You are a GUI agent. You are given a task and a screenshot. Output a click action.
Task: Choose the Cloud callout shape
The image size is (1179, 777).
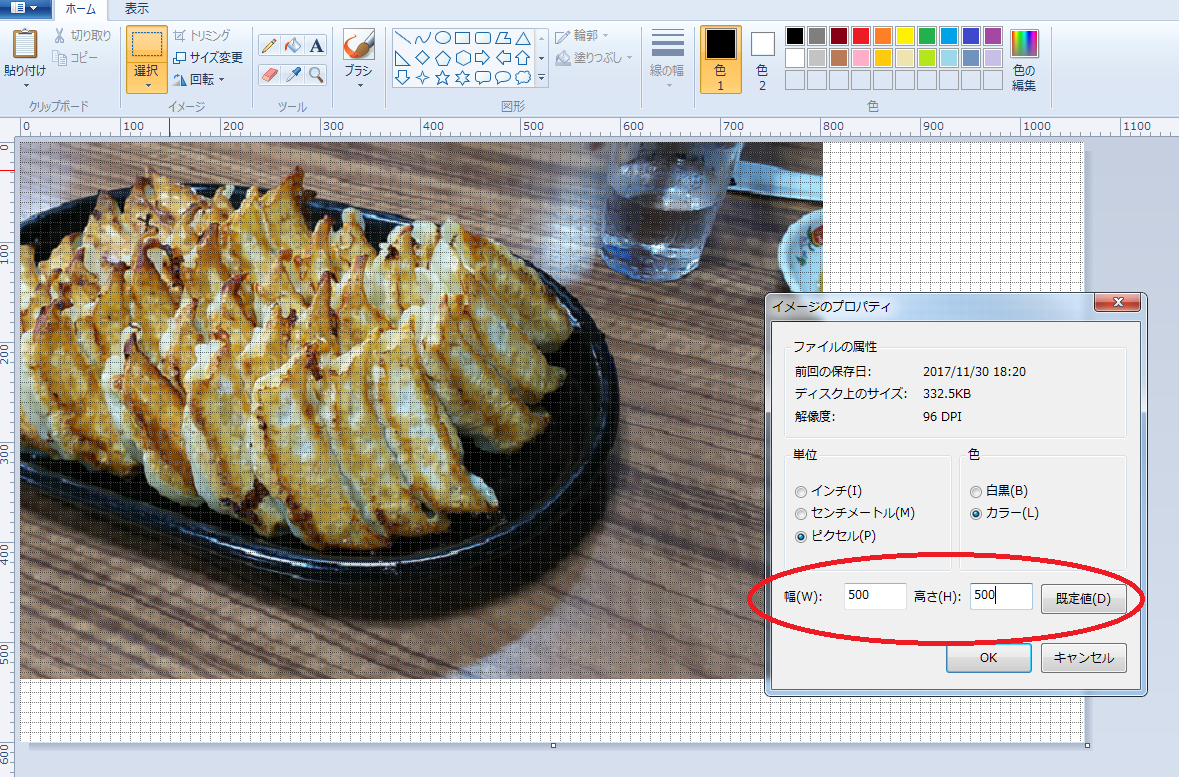pyautogui.click(x=523, y=77)
